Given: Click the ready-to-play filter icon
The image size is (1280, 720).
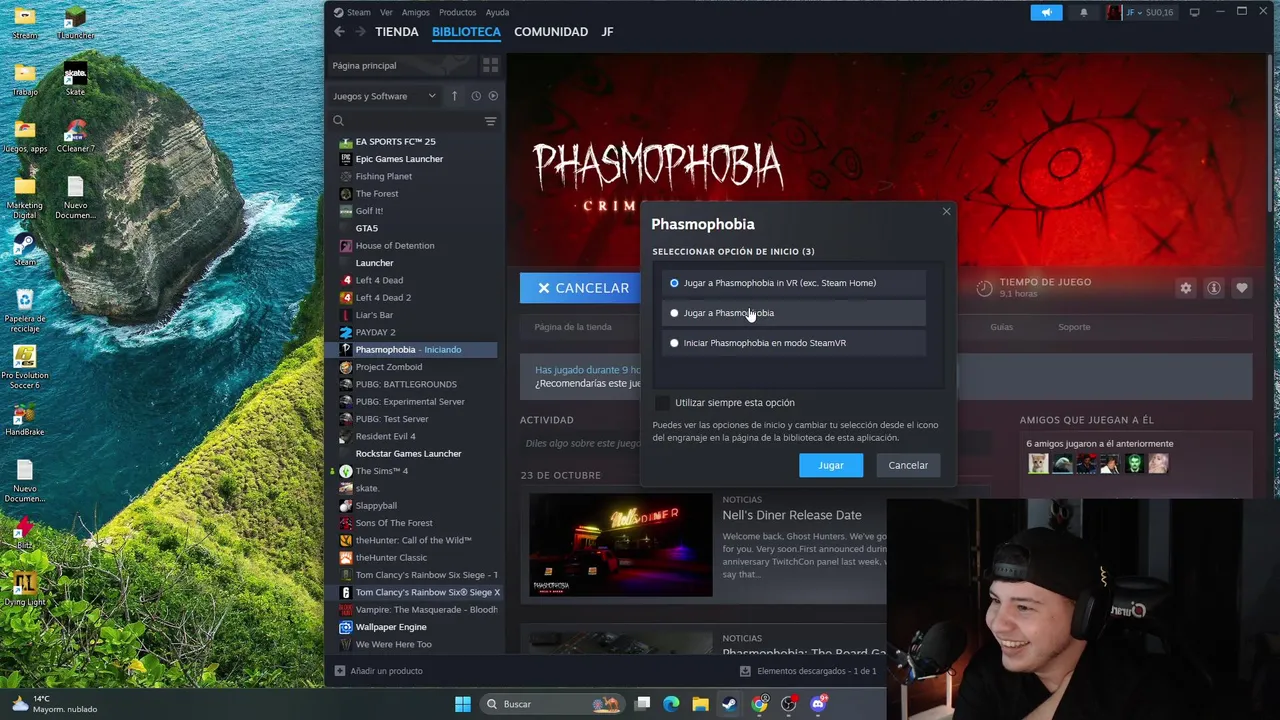Looking at the screenshot, I should 492,96.
